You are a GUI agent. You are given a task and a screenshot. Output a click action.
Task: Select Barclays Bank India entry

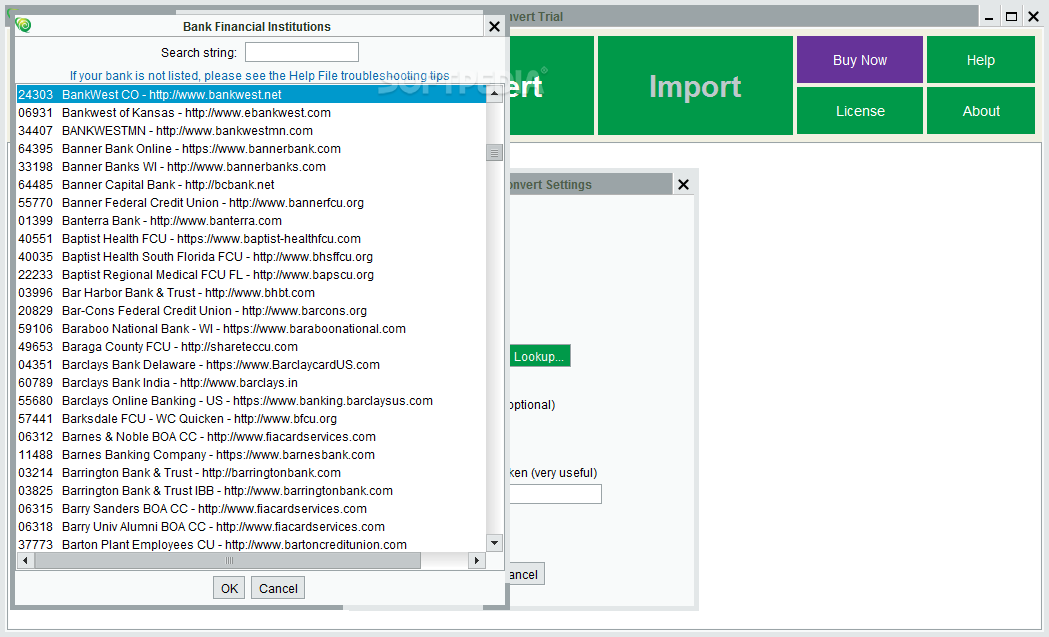(x=252, y=383)
